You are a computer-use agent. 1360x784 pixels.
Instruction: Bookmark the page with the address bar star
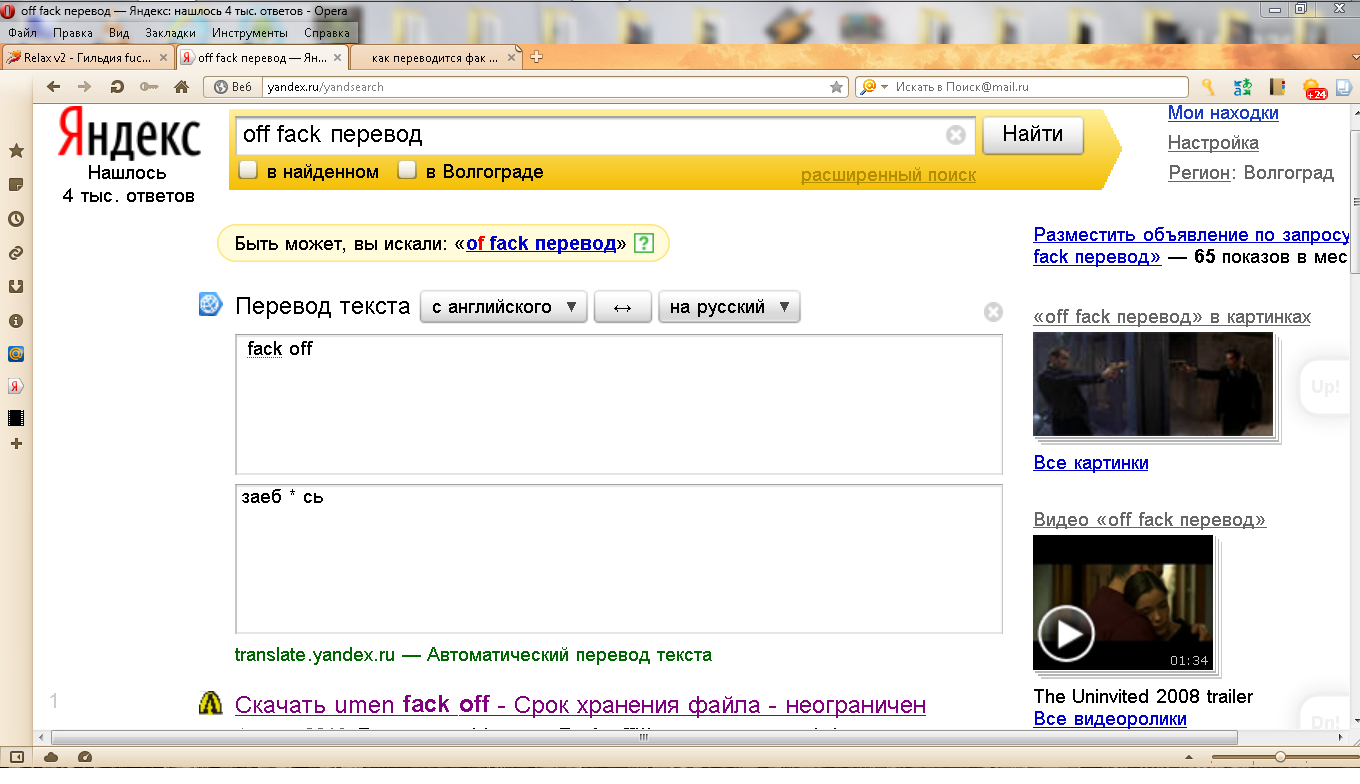tap(836, 87)
